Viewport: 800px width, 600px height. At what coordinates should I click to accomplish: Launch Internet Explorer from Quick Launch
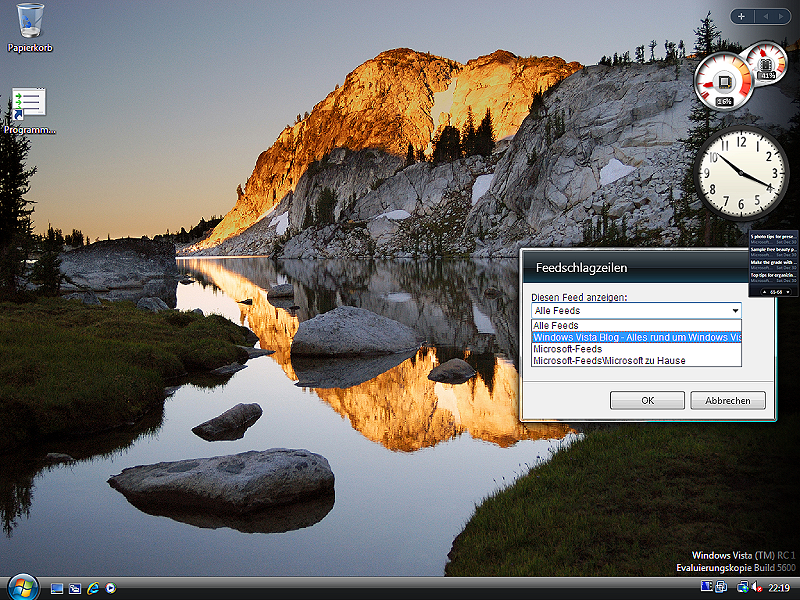(93, 588)
